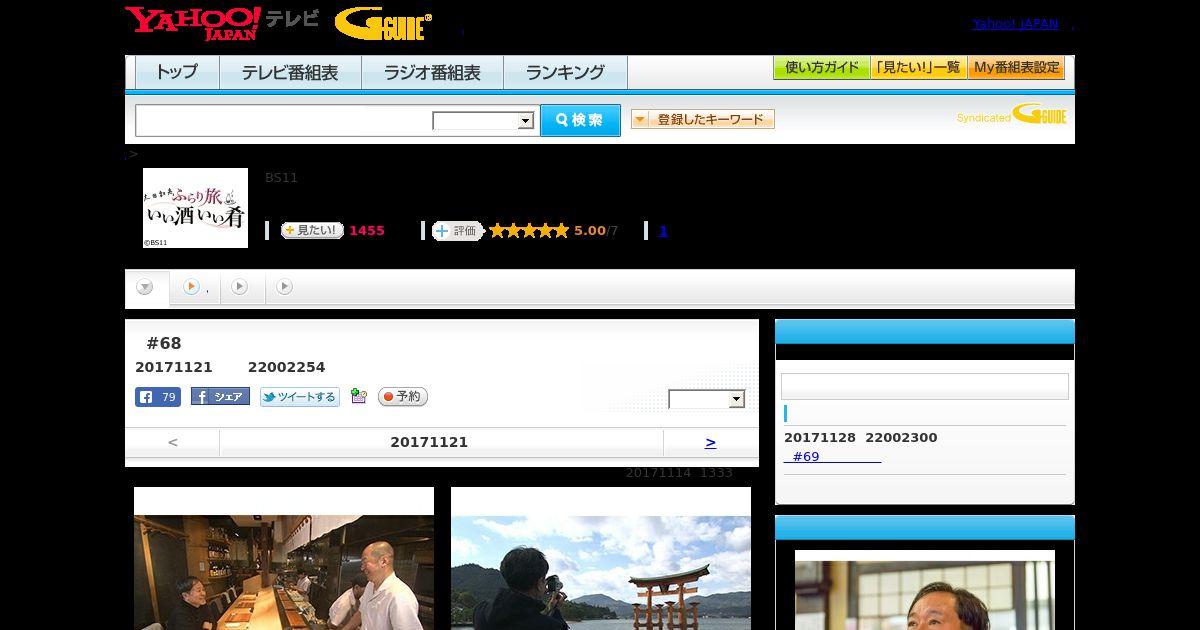Click the 20171121 date label in navigation bar
The height and width of the screenshot is (630, 1200).
click(x=429, y=442)
